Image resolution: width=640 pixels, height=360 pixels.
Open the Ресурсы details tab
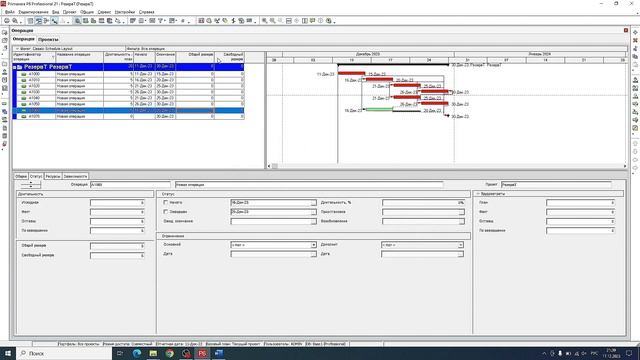pyautogui.click(x=53, y=176)
